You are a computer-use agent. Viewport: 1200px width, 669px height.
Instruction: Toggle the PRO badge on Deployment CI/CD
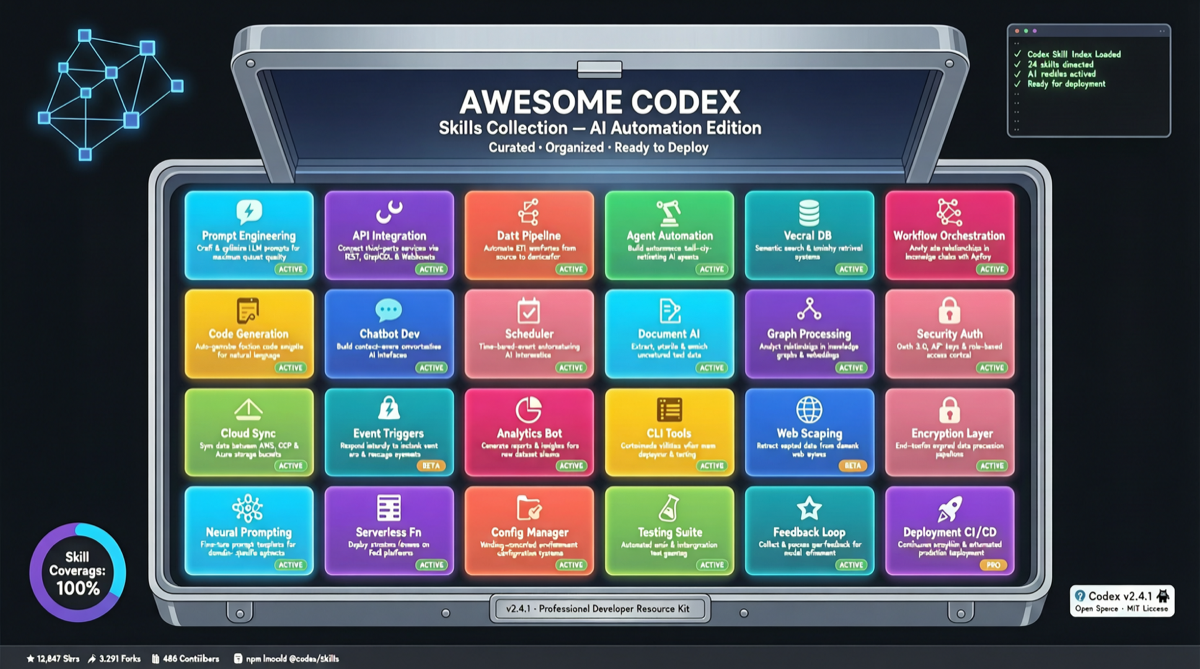tap(994, 564)
